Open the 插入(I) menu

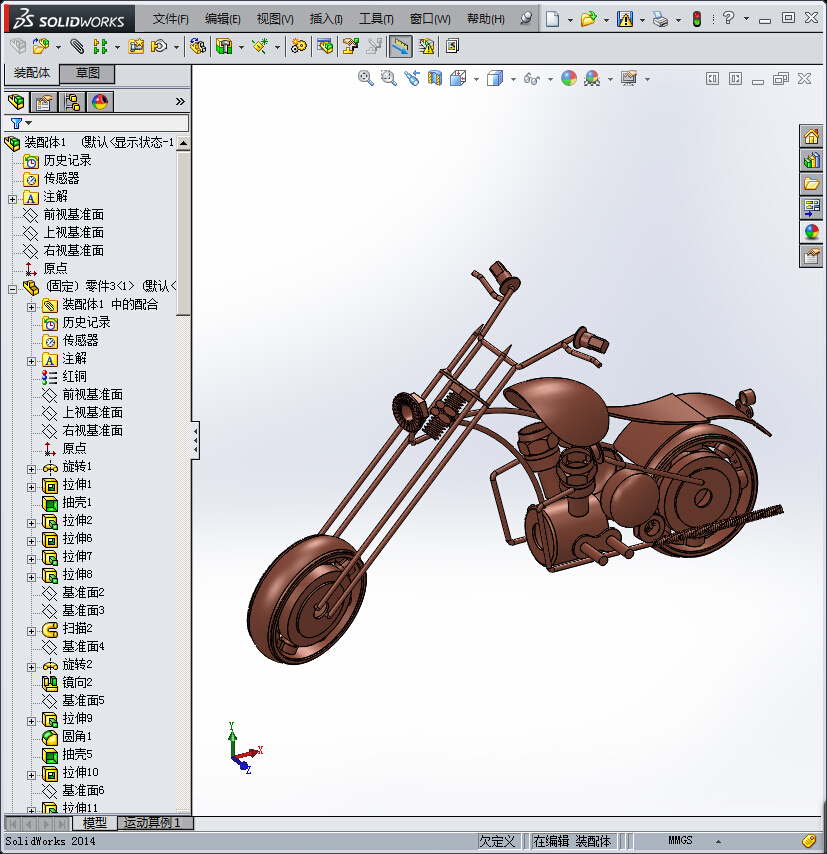click(x=326, y=19)
